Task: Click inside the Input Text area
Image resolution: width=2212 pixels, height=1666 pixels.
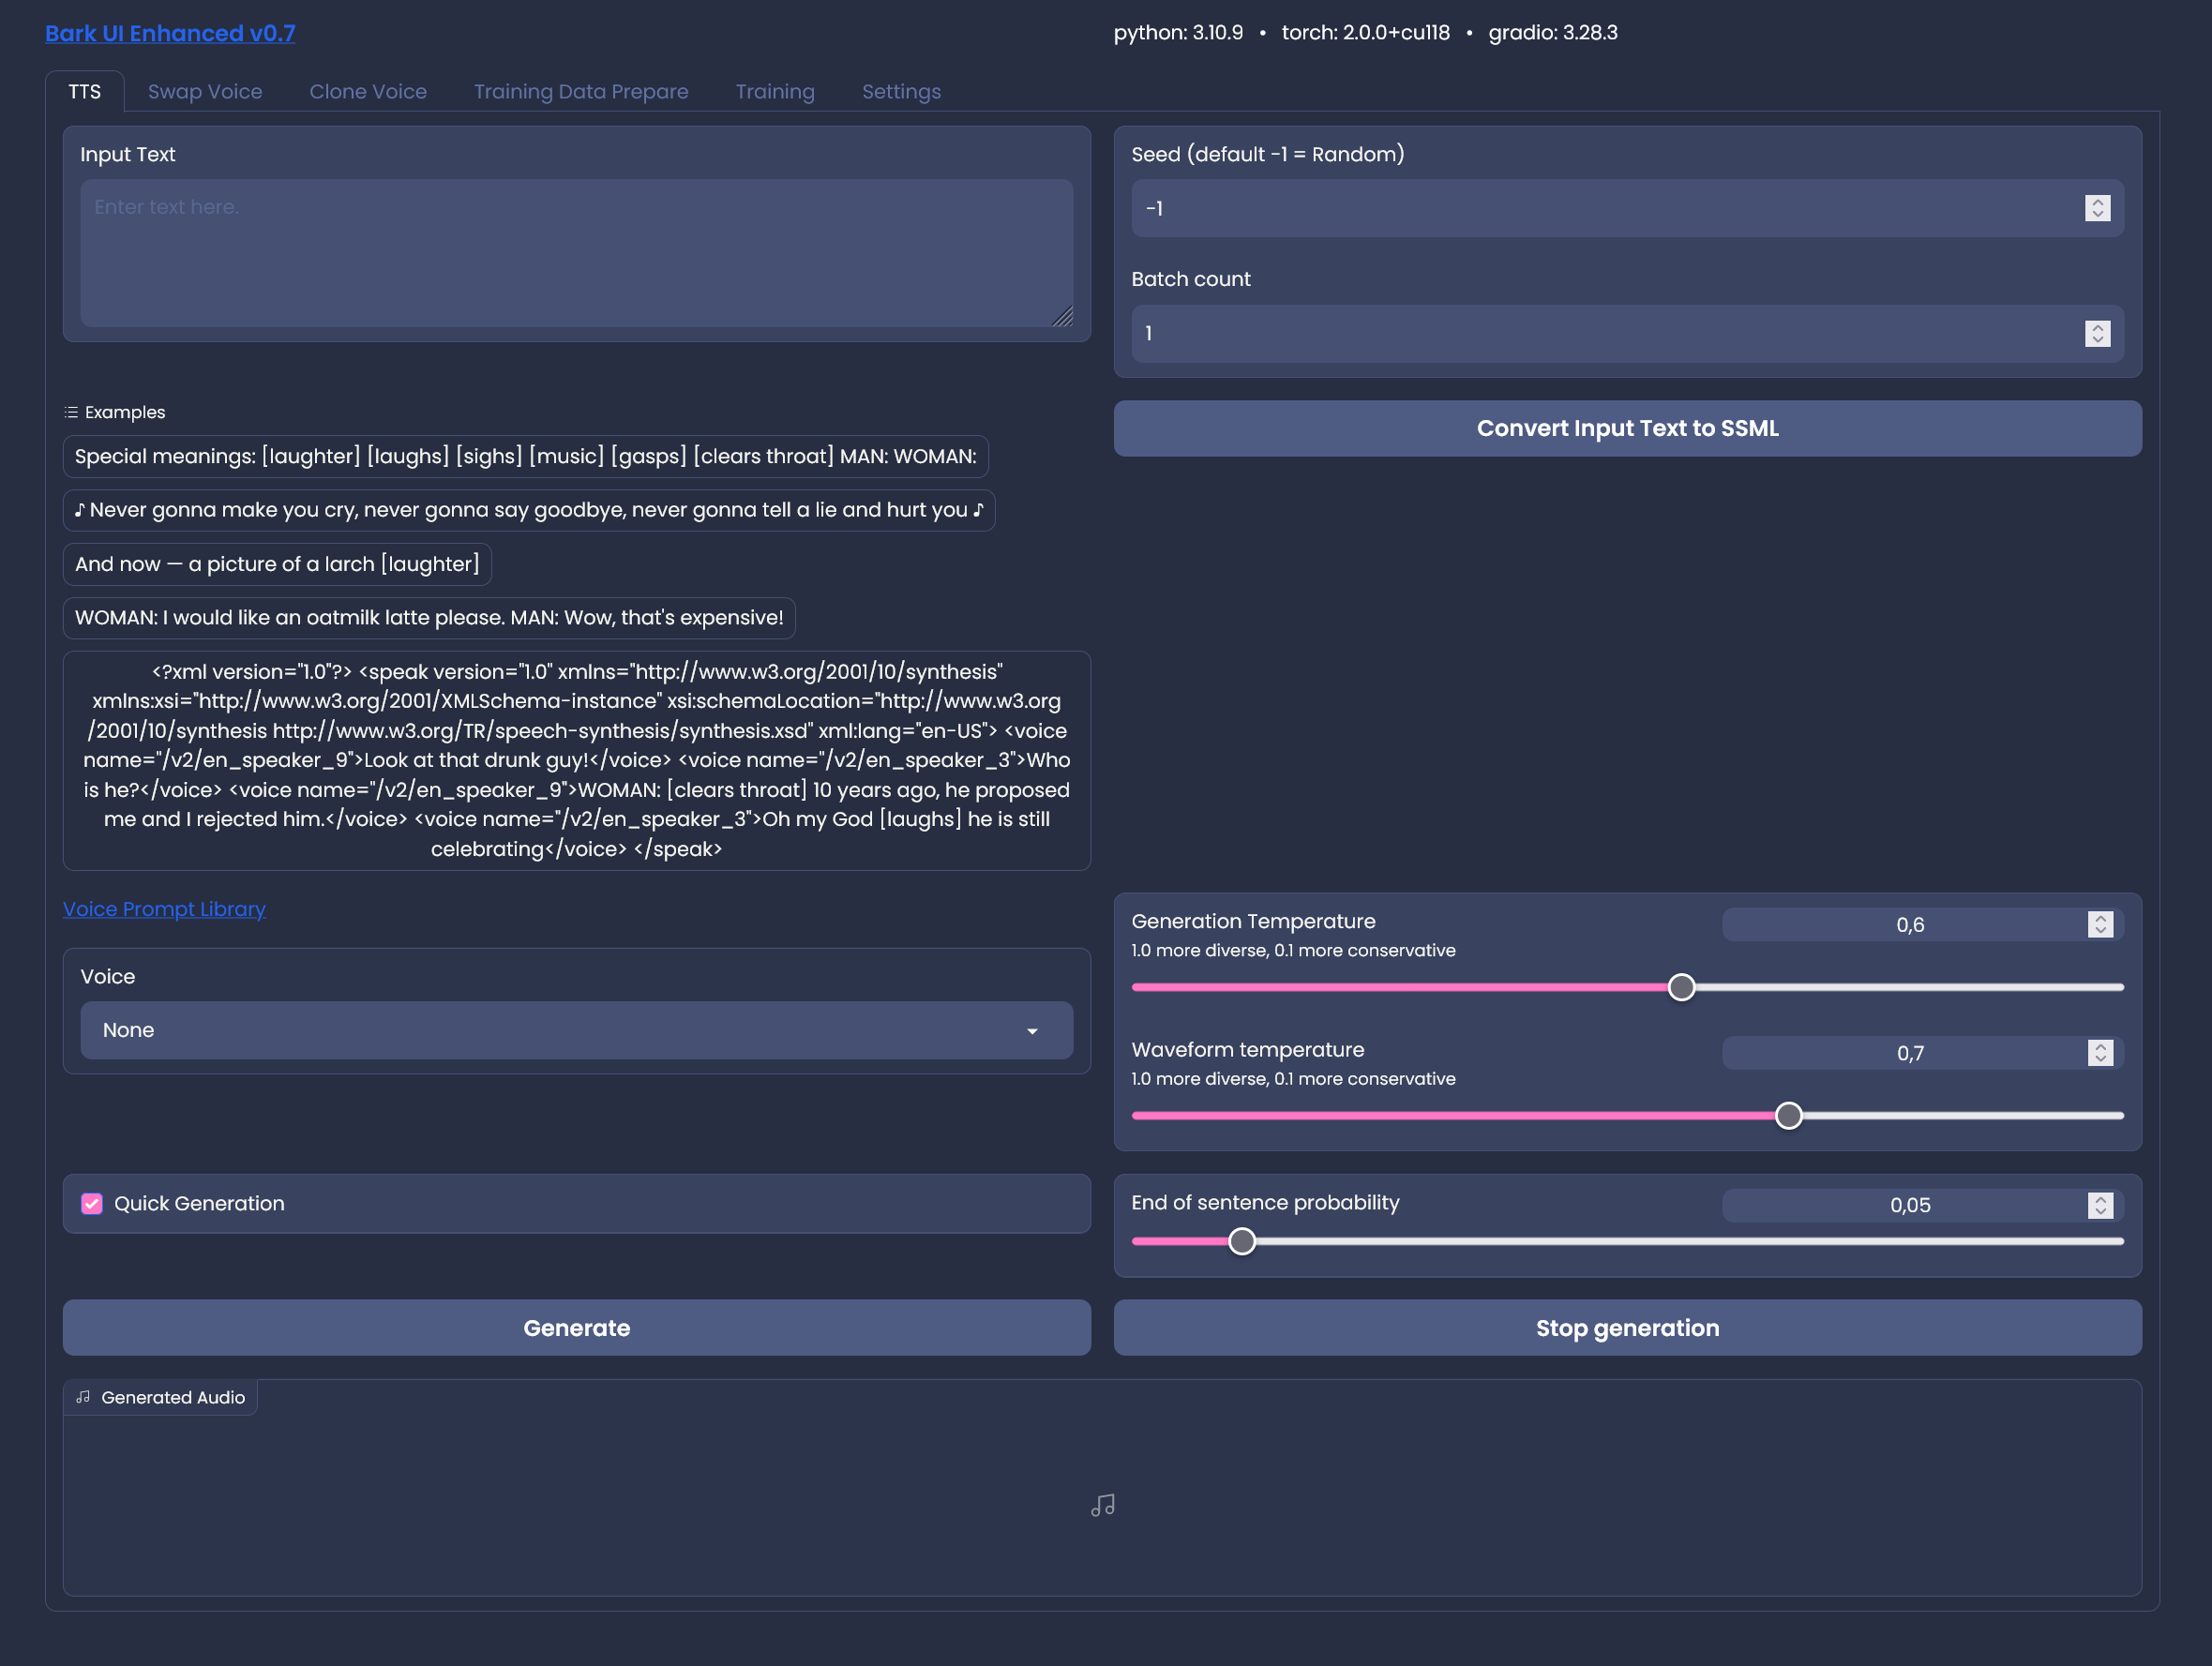Action: [576, 252]
